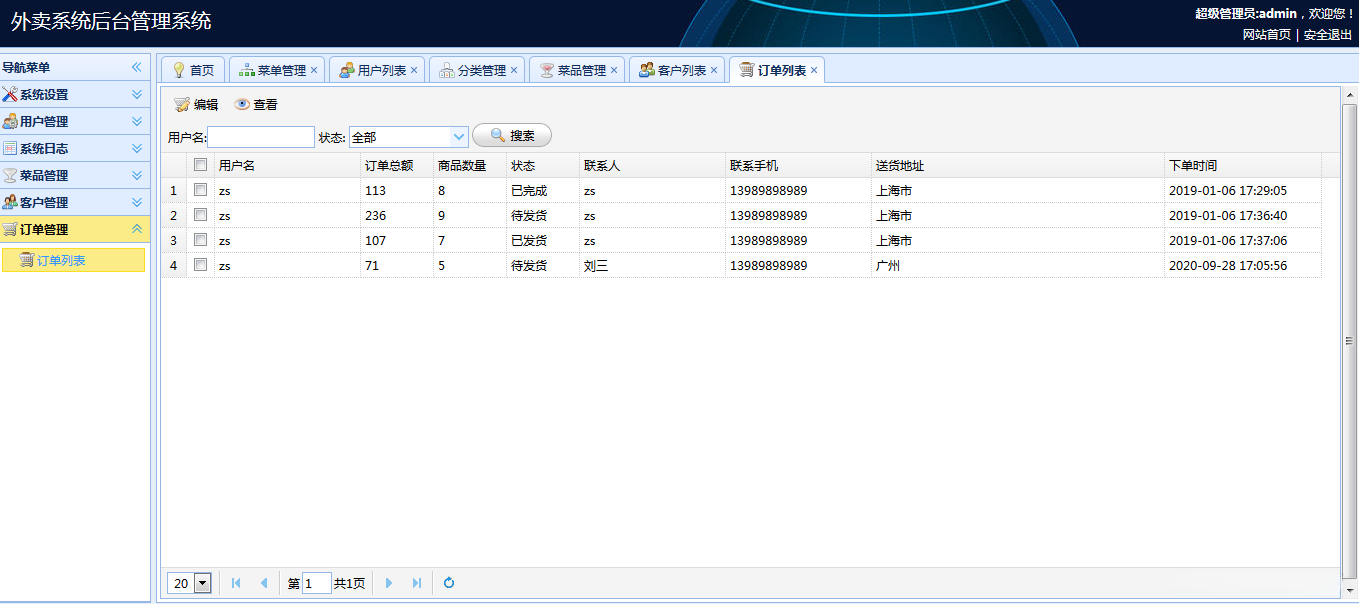
Task: Sort by the 订单总额 column header
Action: 396,165
